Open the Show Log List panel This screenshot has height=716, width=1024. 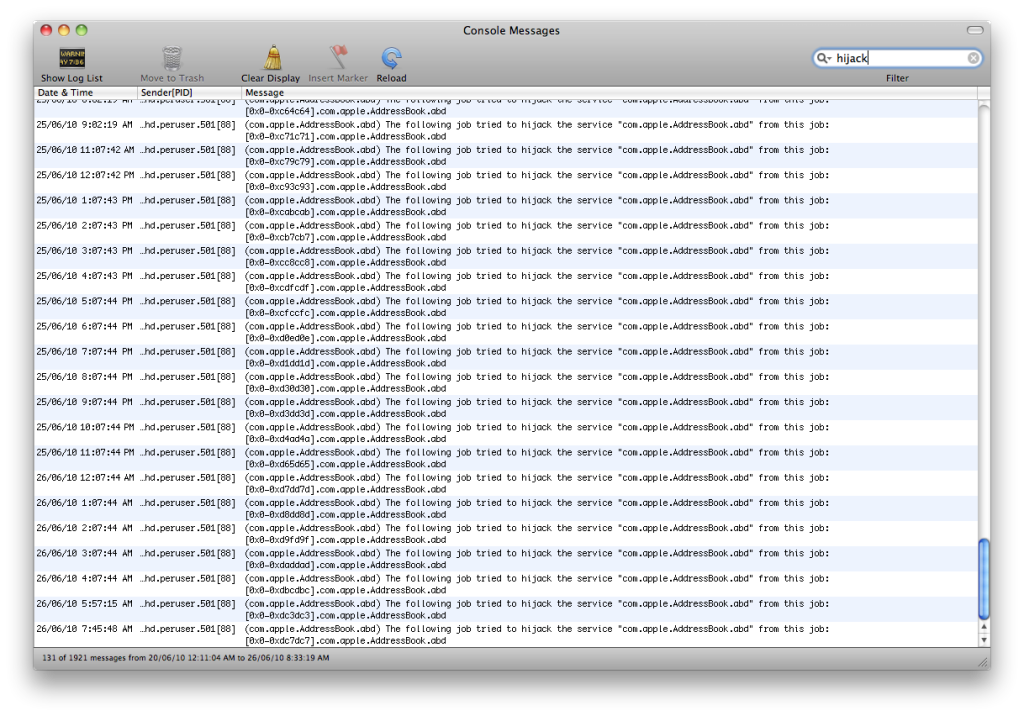pyautogui.click(x=72, y=65)
